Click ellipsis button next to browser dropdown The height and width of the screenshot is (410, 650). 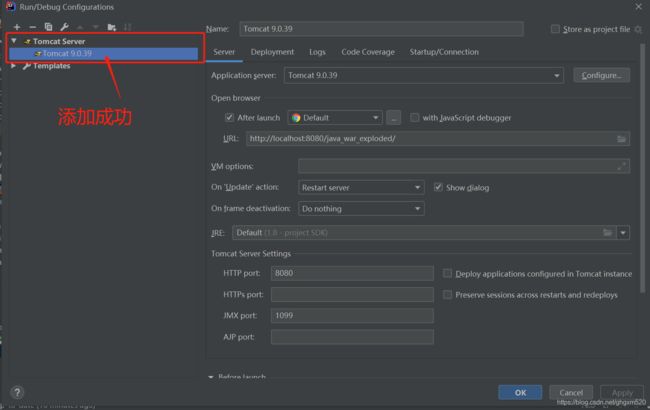tap(393, 118)
